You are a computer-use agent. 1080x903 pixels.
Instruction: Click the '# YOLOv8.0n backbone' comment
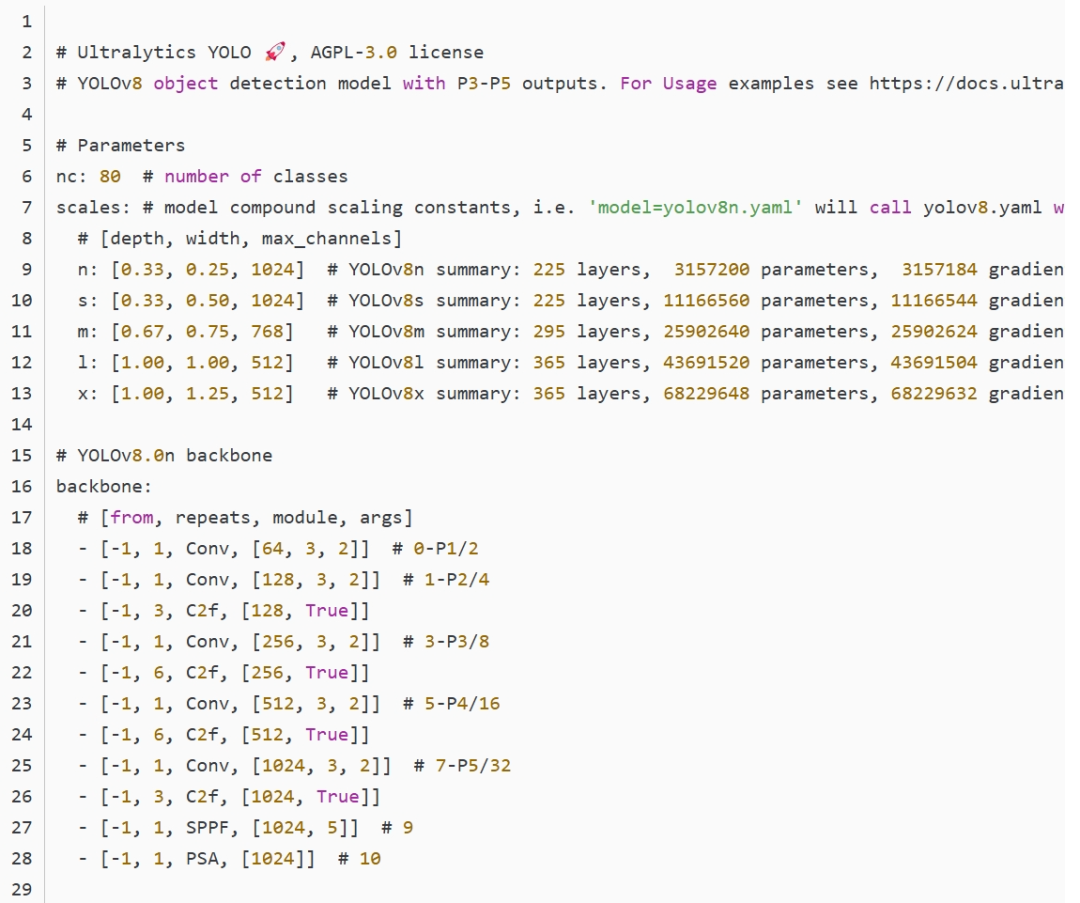coord(164,455)
